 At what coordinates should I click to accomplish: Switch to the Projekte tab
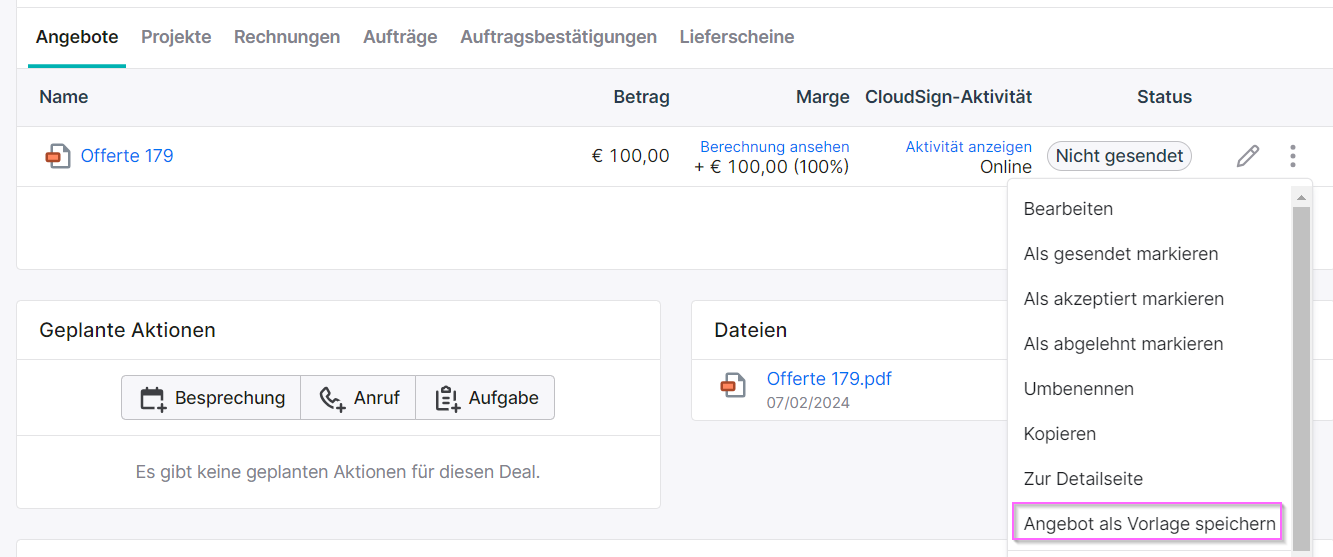pos(176,37)
